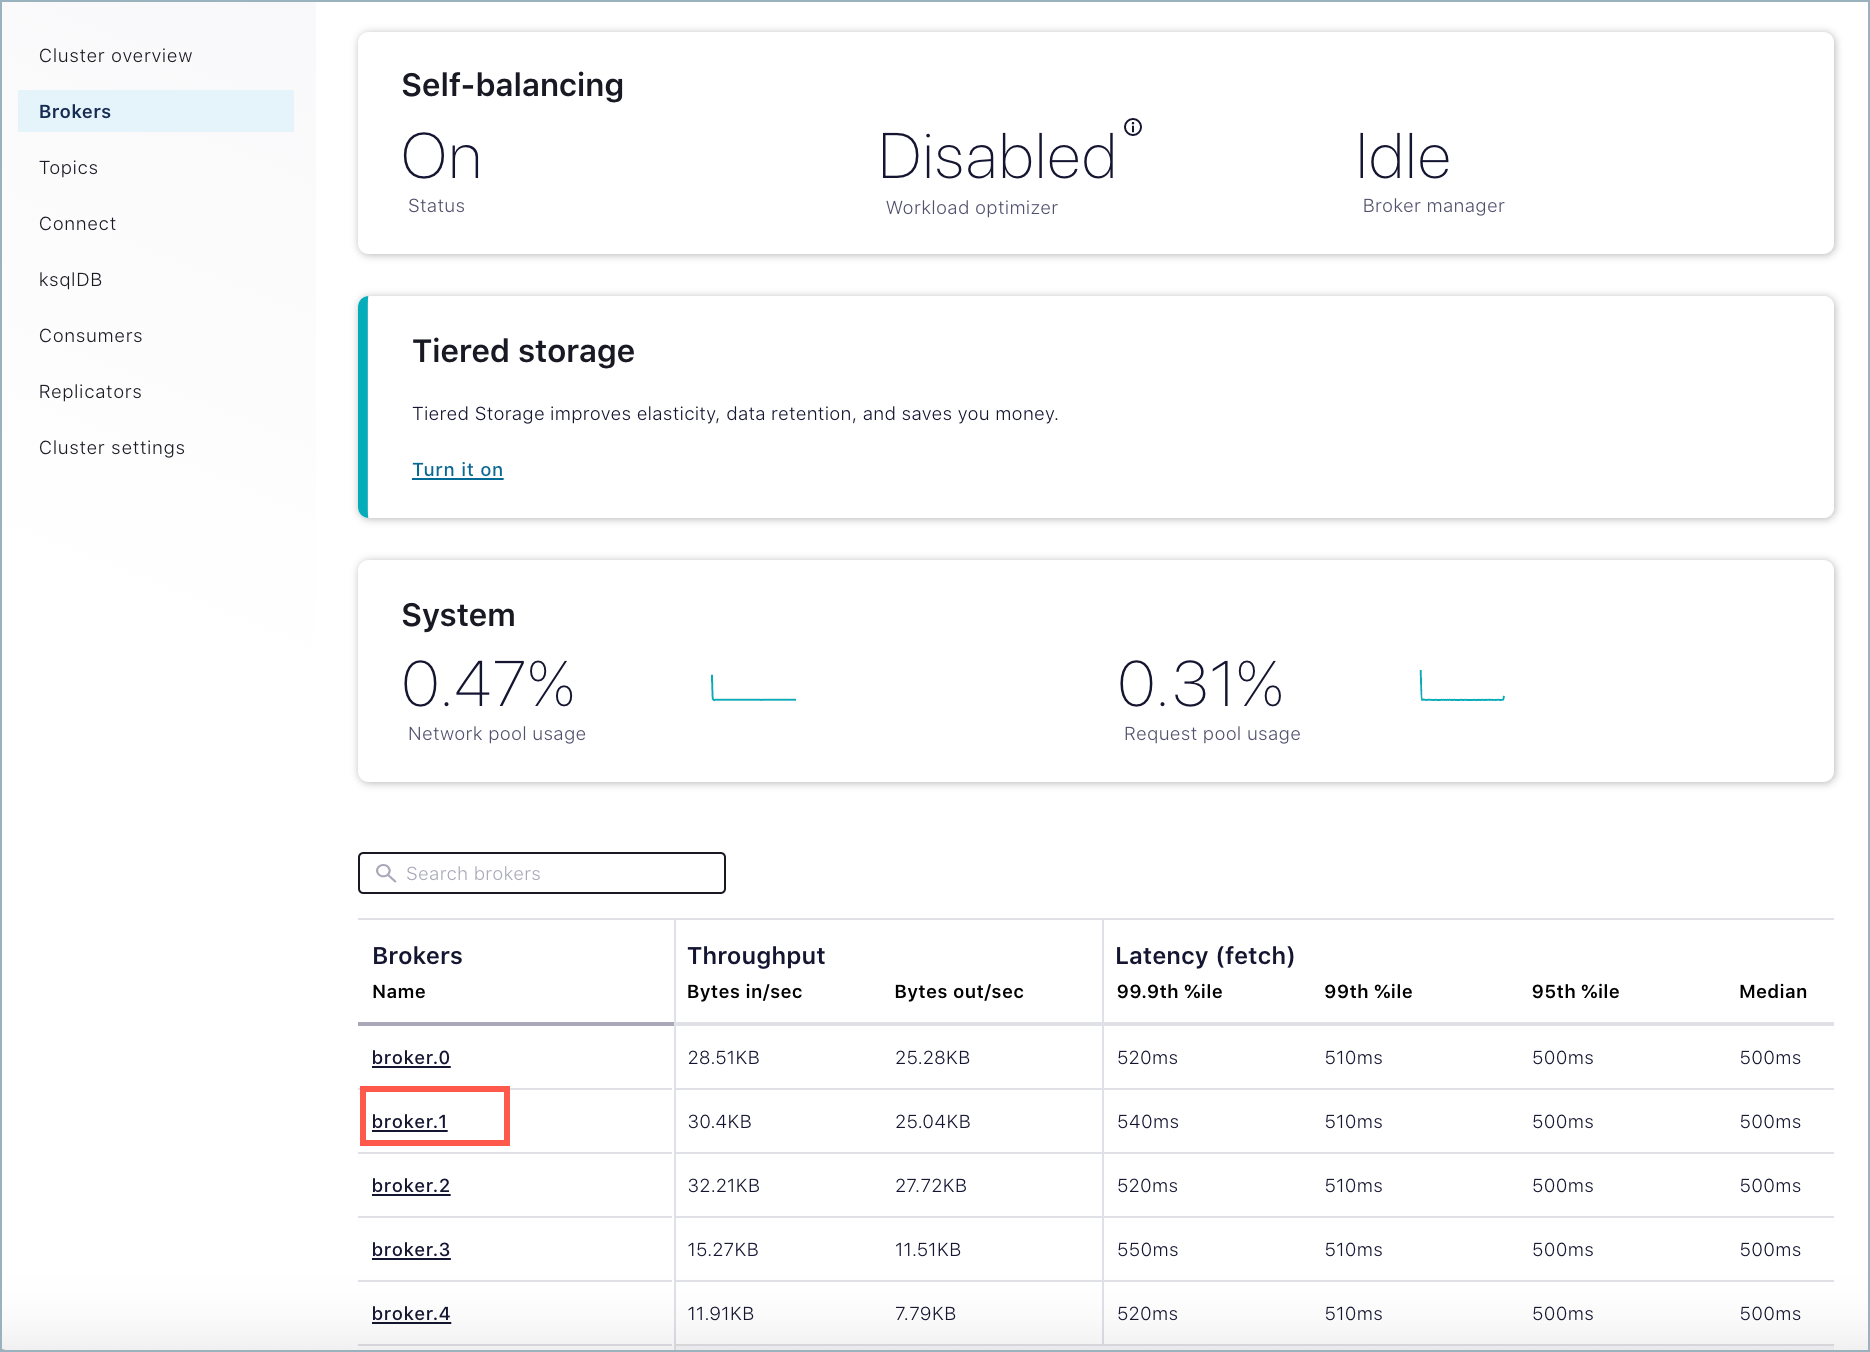1870x1352 pixels.
Task: Click the search magnifier icon
Action: 385,873
